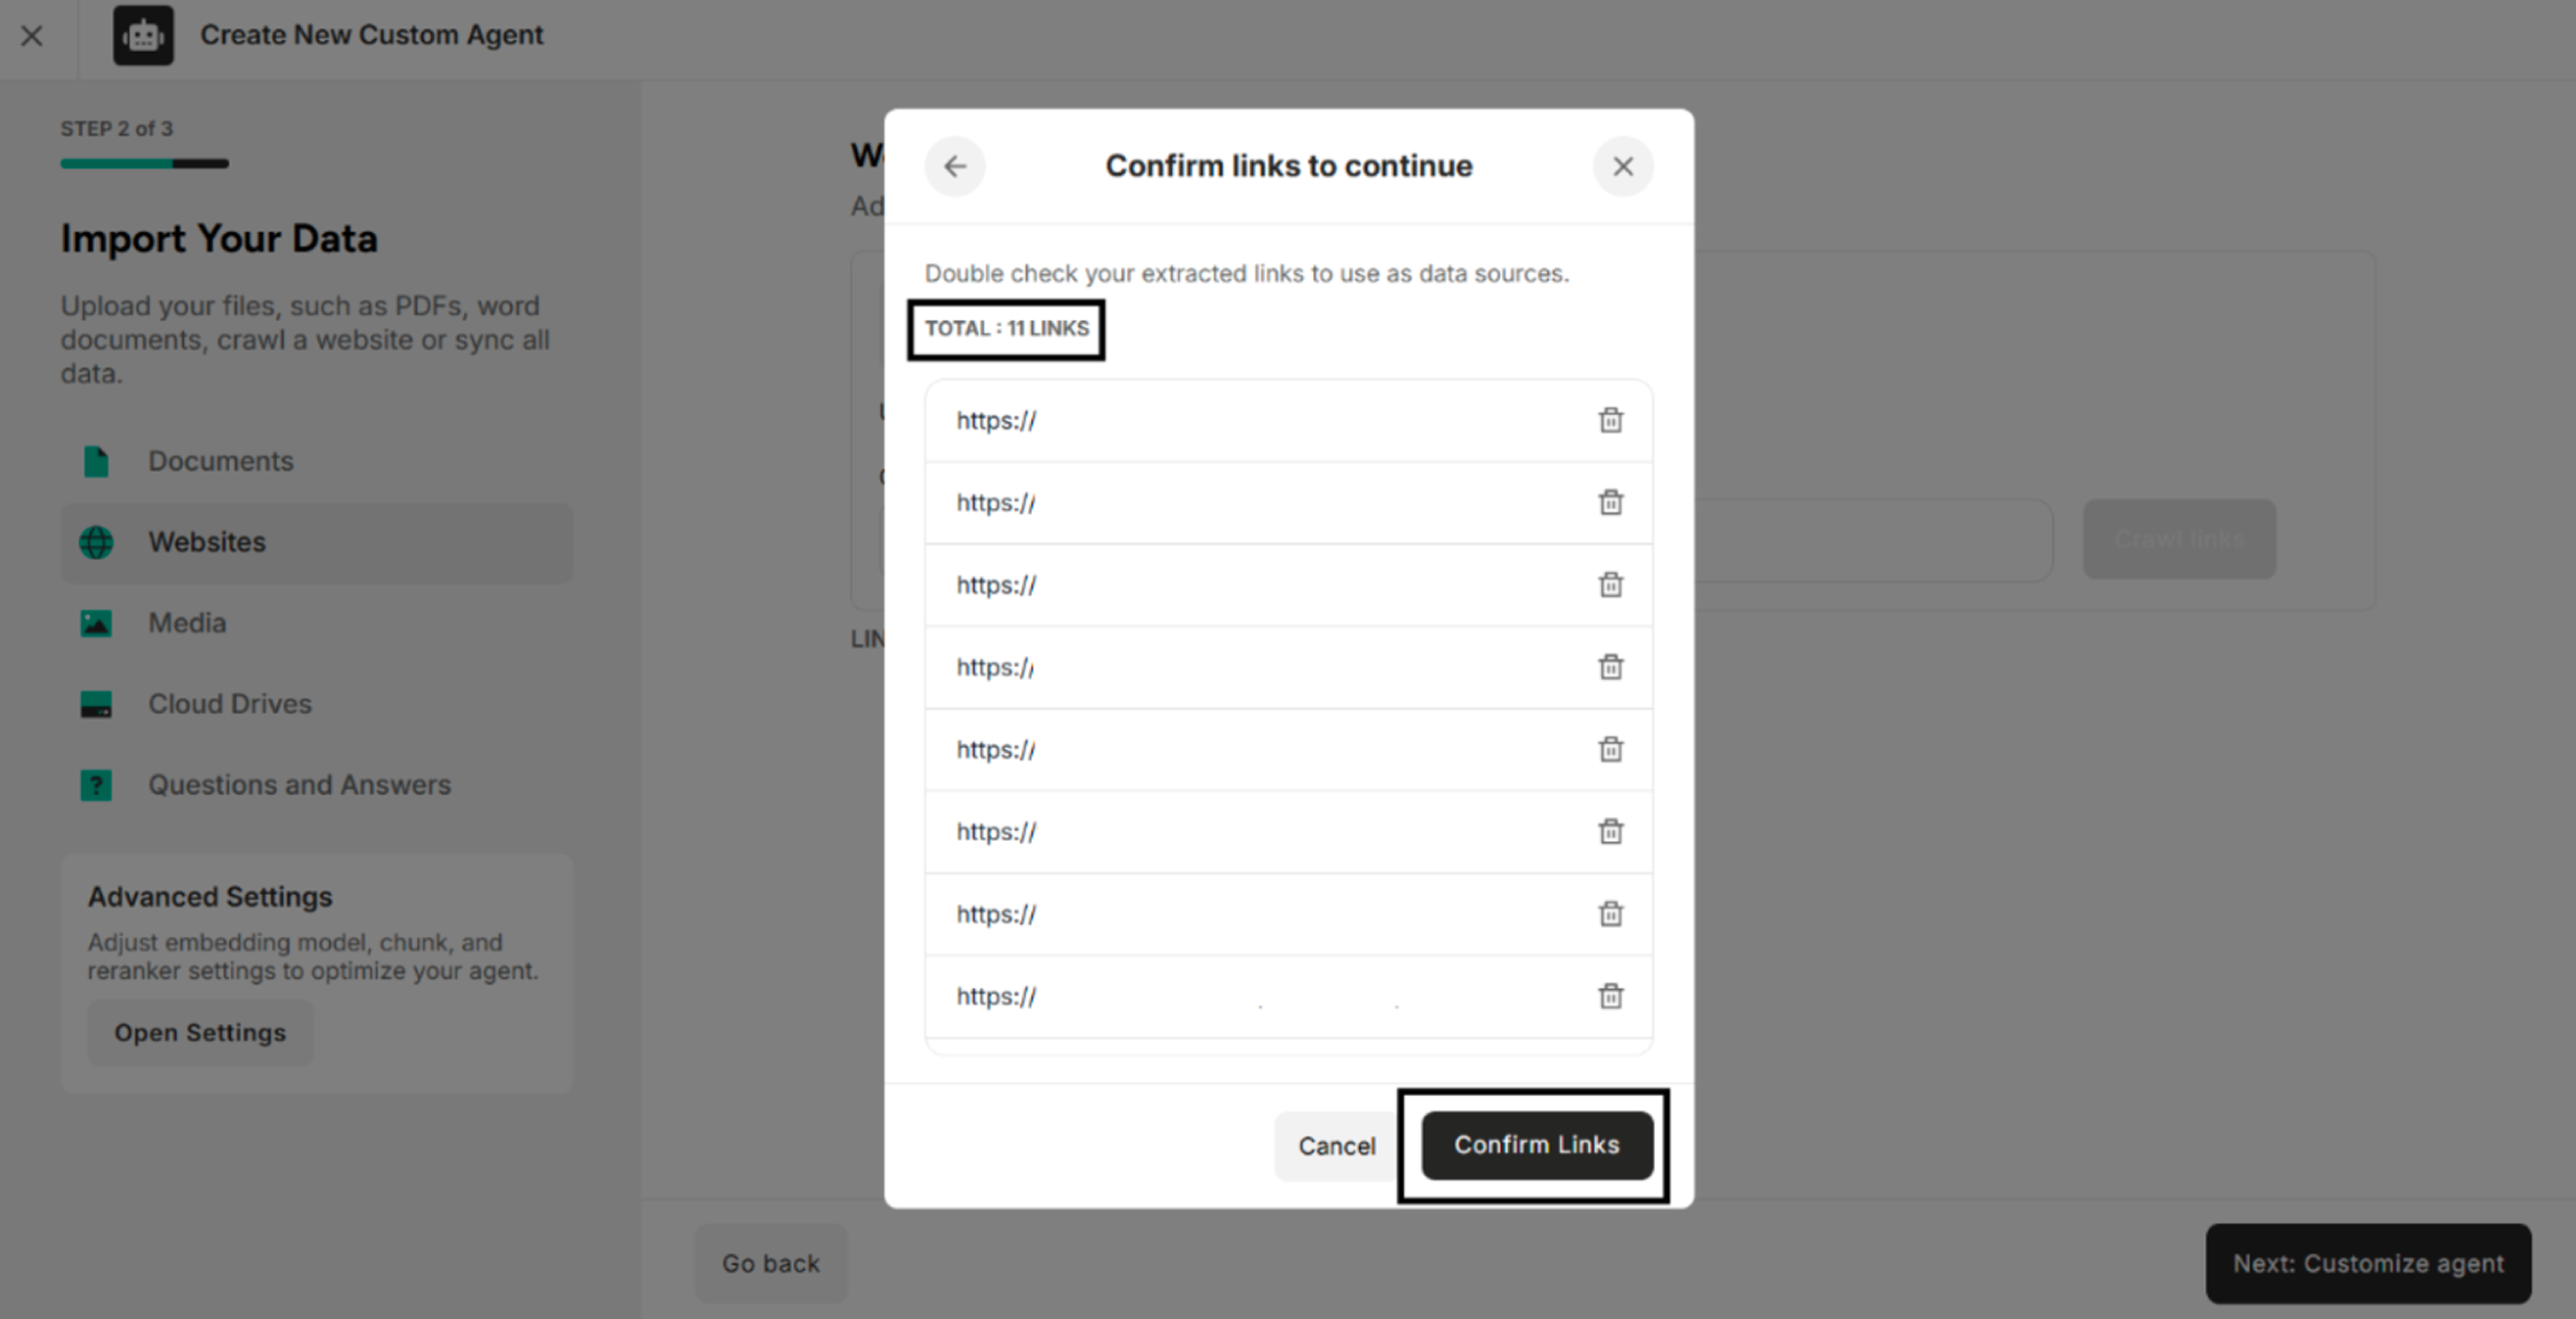Click Cancel in the dialog

[x=1336, y=1145]
